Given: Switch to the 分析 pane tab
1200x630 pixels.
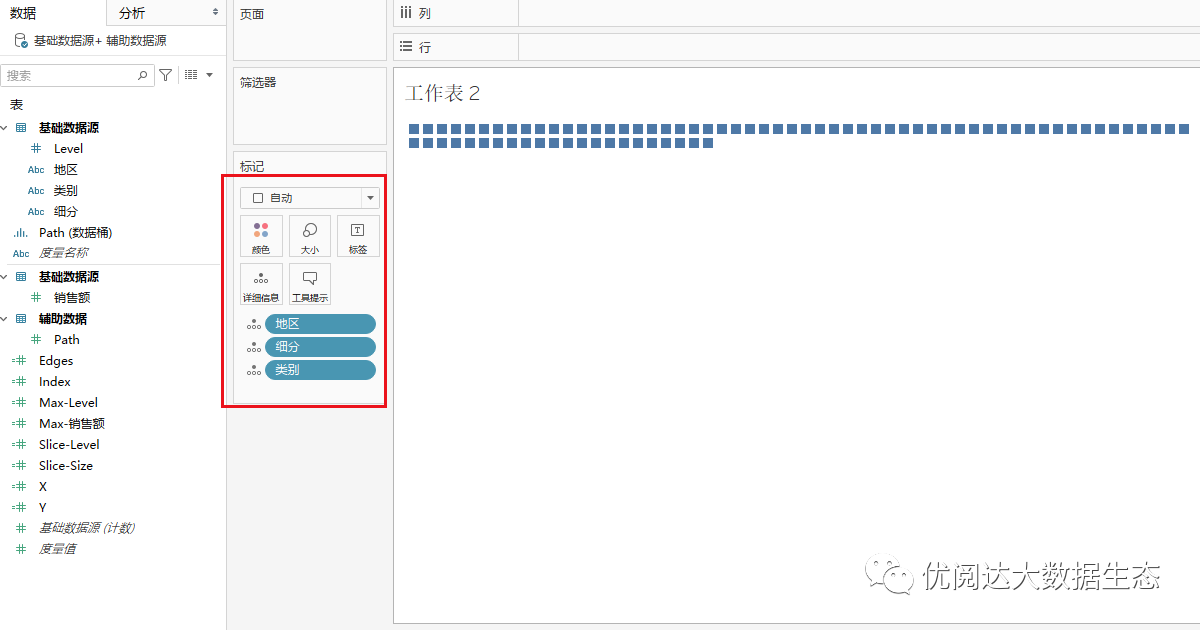Looking at the screenshot, I should point(132,13).
